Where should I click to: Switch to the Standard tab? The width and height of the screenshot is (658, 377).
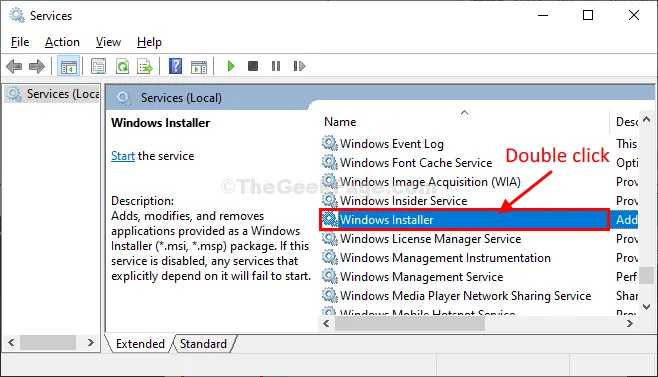(x=204, y=344)
